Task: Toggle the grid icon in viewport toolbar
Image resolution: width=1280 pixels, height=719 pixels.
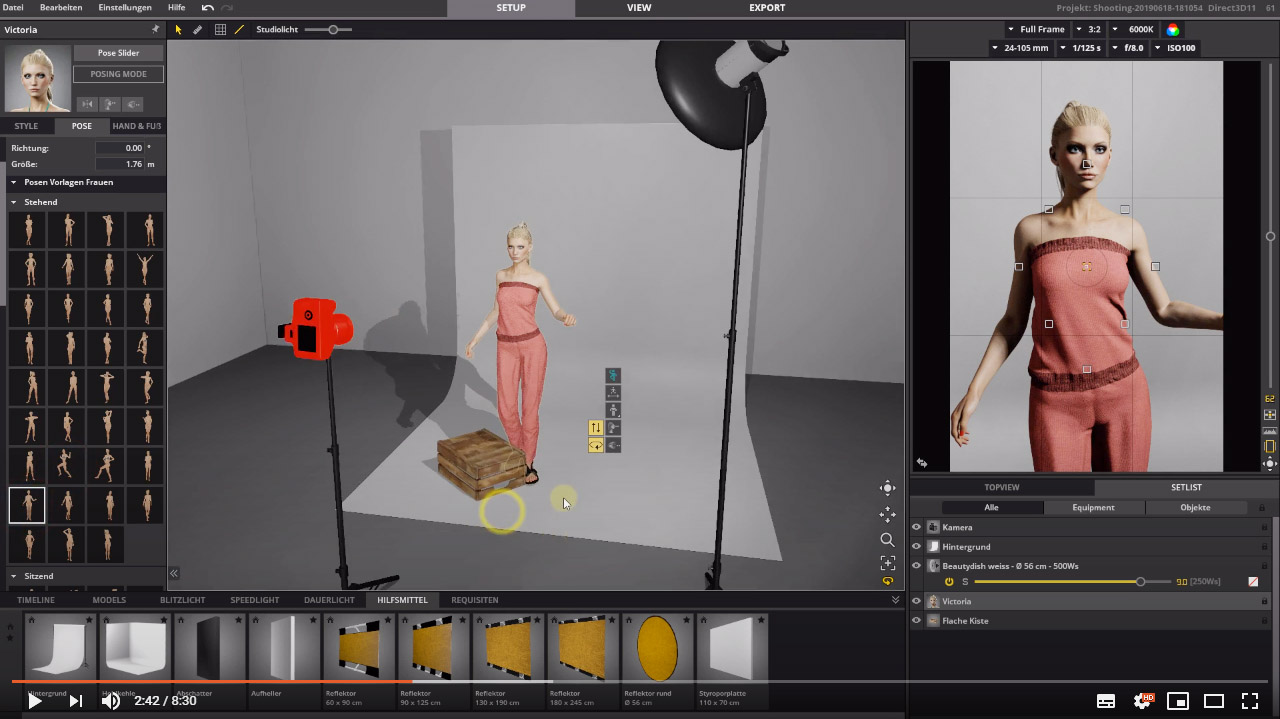Action: click(220, 30)
